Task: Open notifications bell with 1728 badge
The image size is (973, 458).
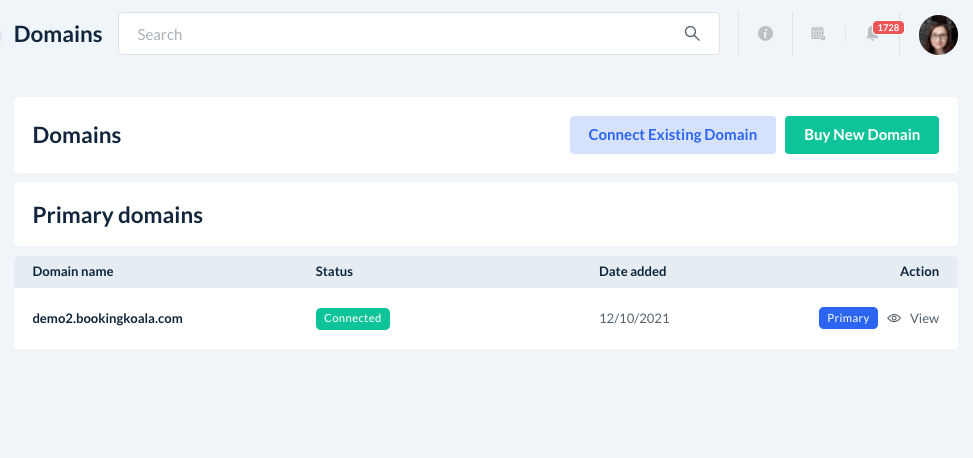Action: coord(872,34)
